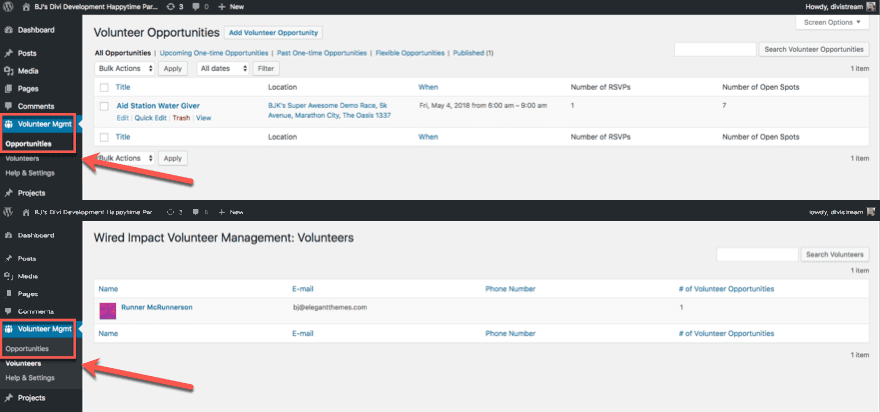
Task: Expand the Screen Options panel
Action: (832, 22)
